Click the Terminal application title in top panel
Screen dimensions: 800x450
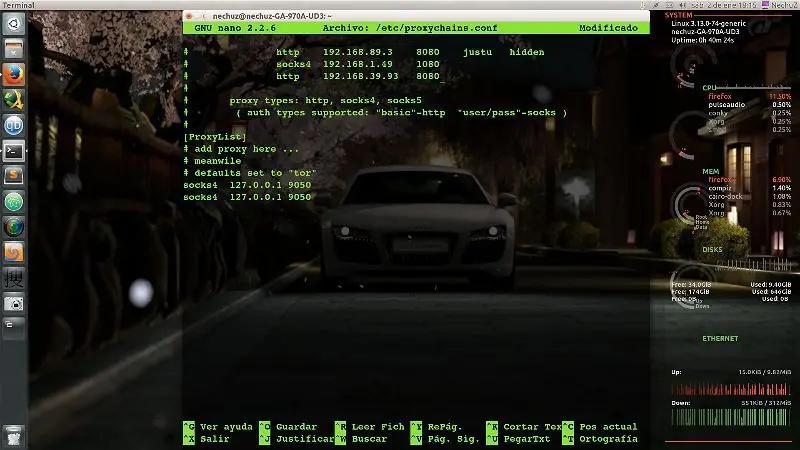[x=18, y=5]
